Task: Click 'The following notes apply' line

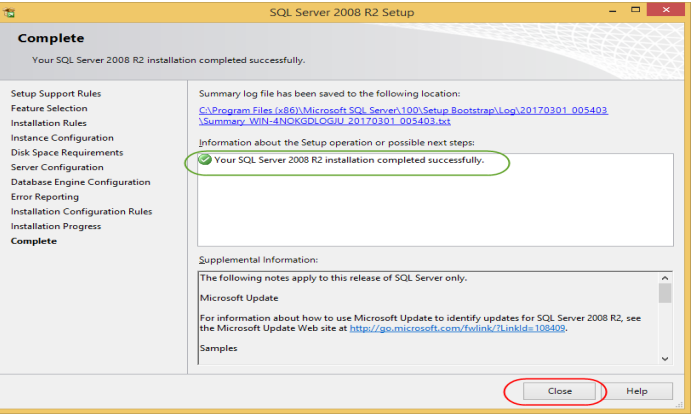Action: click(333, 278)
